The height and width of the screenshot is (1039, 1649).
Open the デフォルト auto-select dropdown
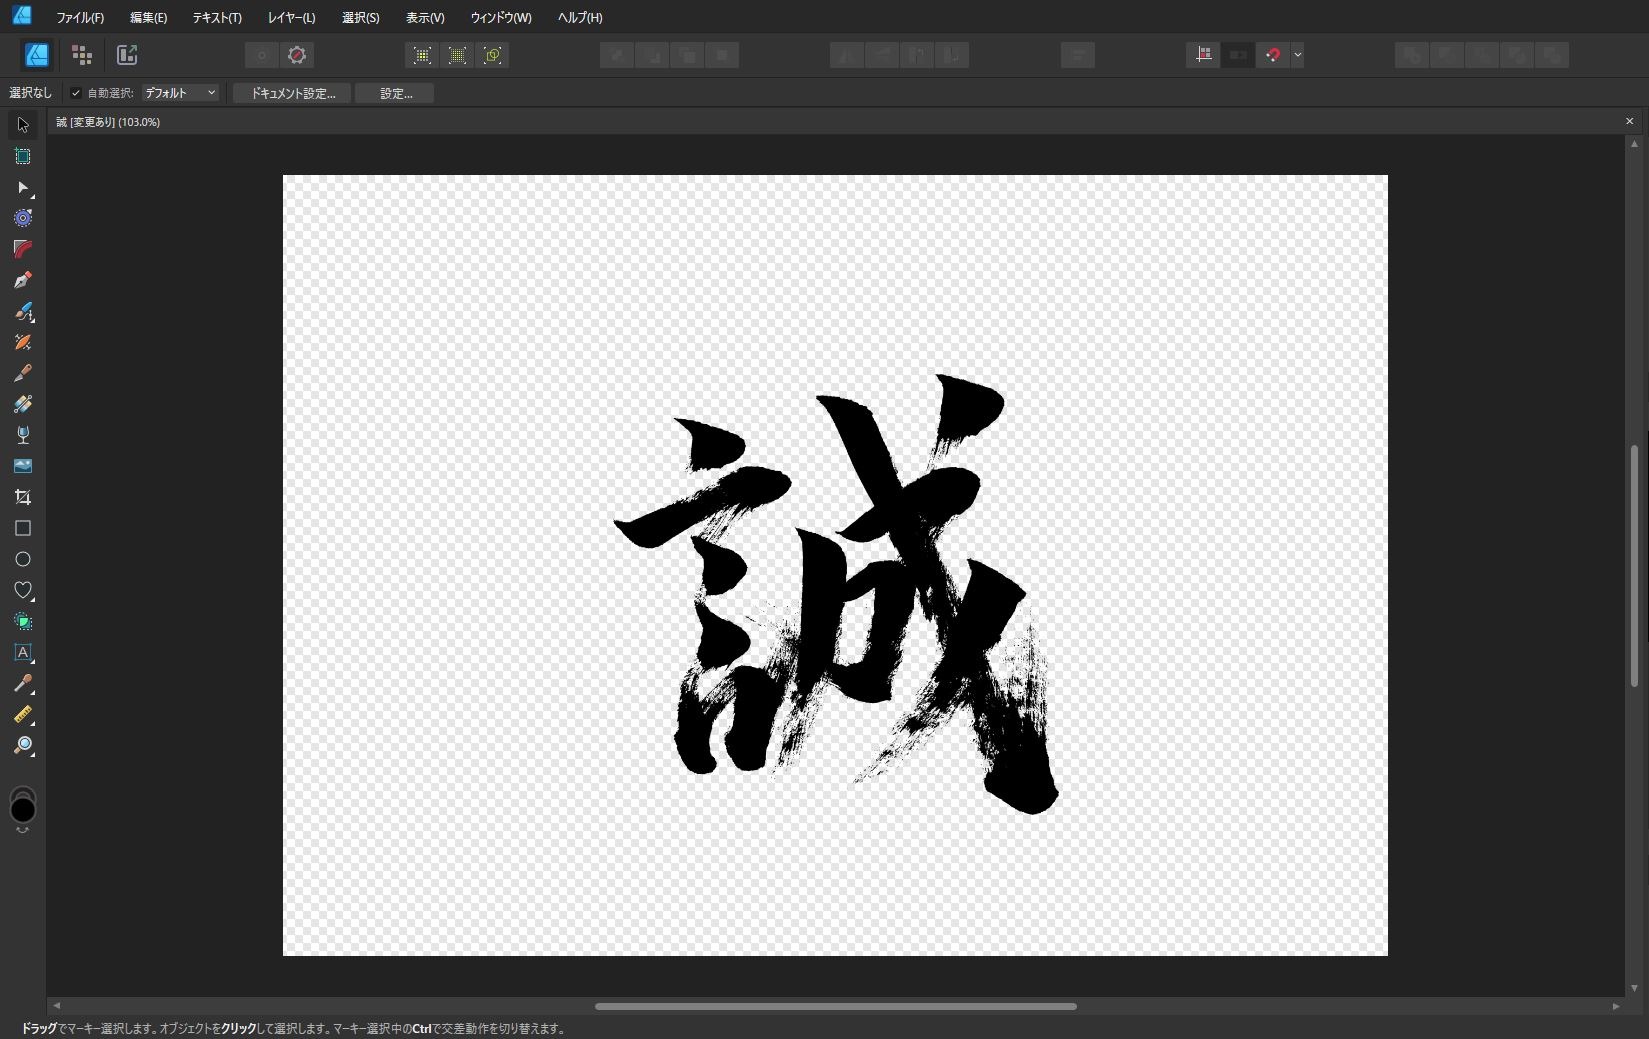[x=180, y=93]
